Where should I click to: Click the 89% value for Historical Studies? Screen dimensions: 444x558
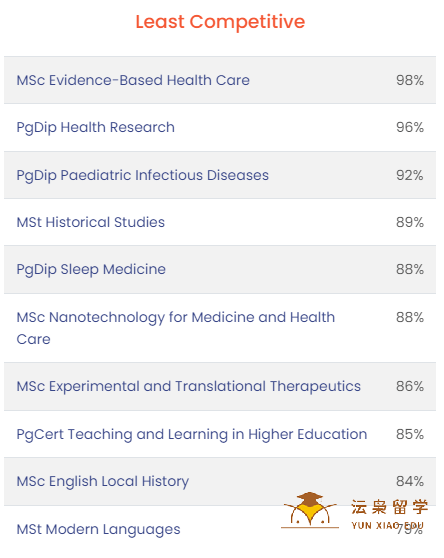[x=410, y=222]
